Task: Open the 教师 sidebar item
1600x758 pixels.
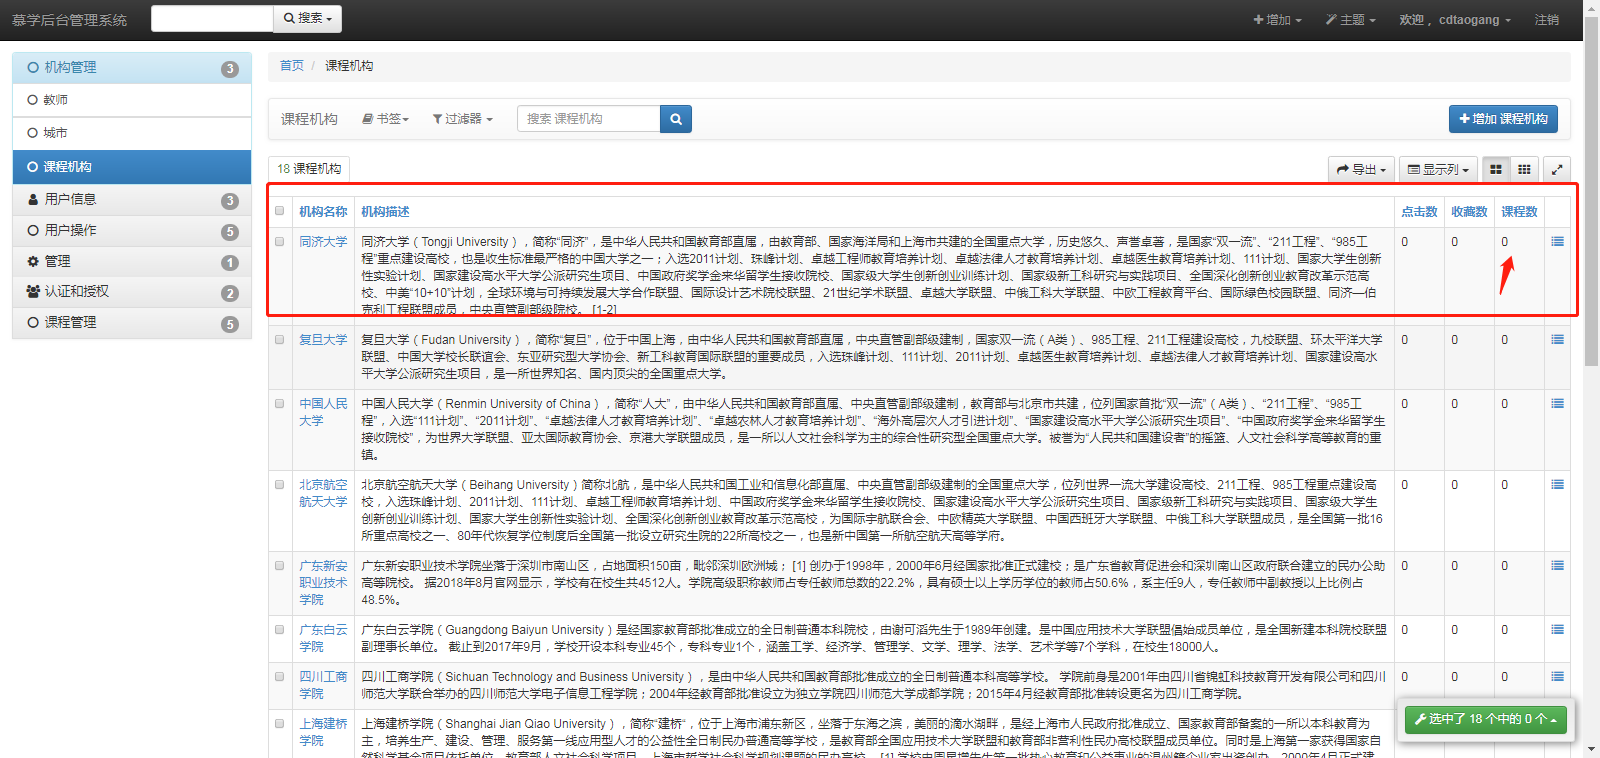Action: coord(132,100)
